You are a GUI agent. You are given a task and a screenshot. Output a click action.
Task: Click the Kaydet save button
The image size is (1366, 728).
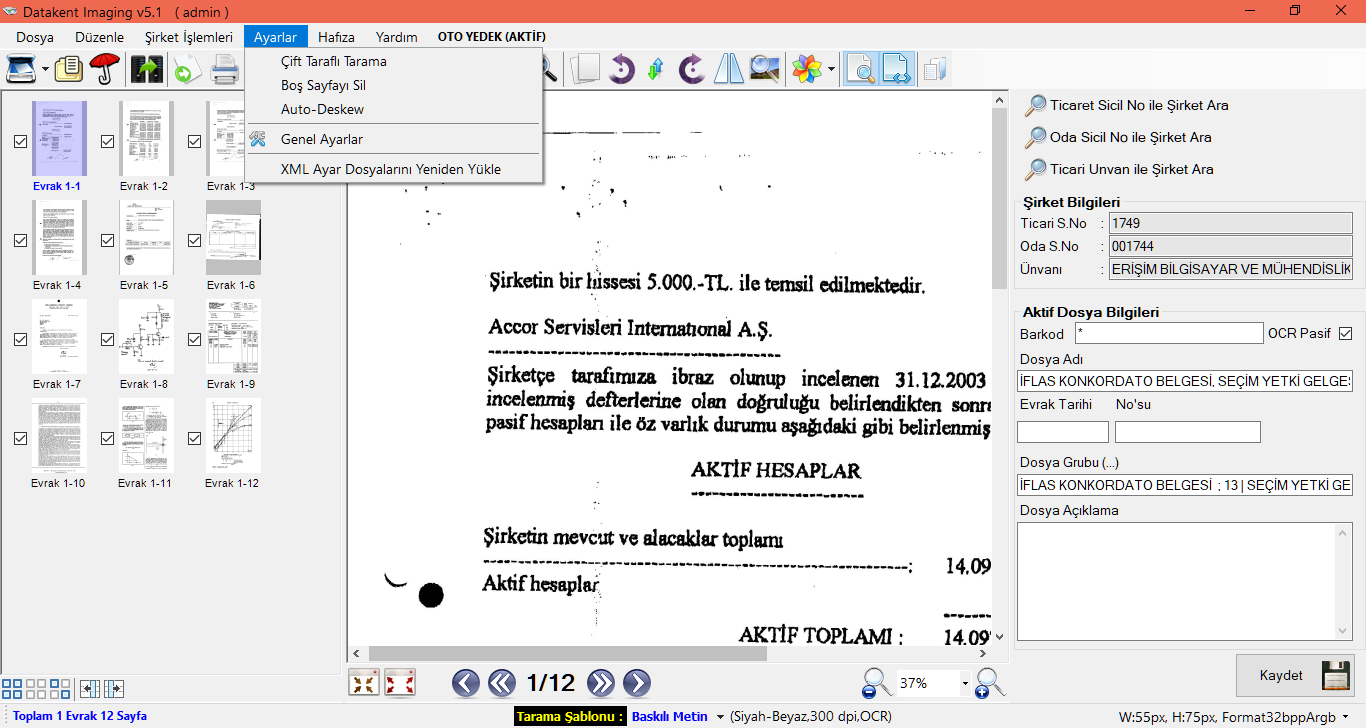coord(1295,675)
